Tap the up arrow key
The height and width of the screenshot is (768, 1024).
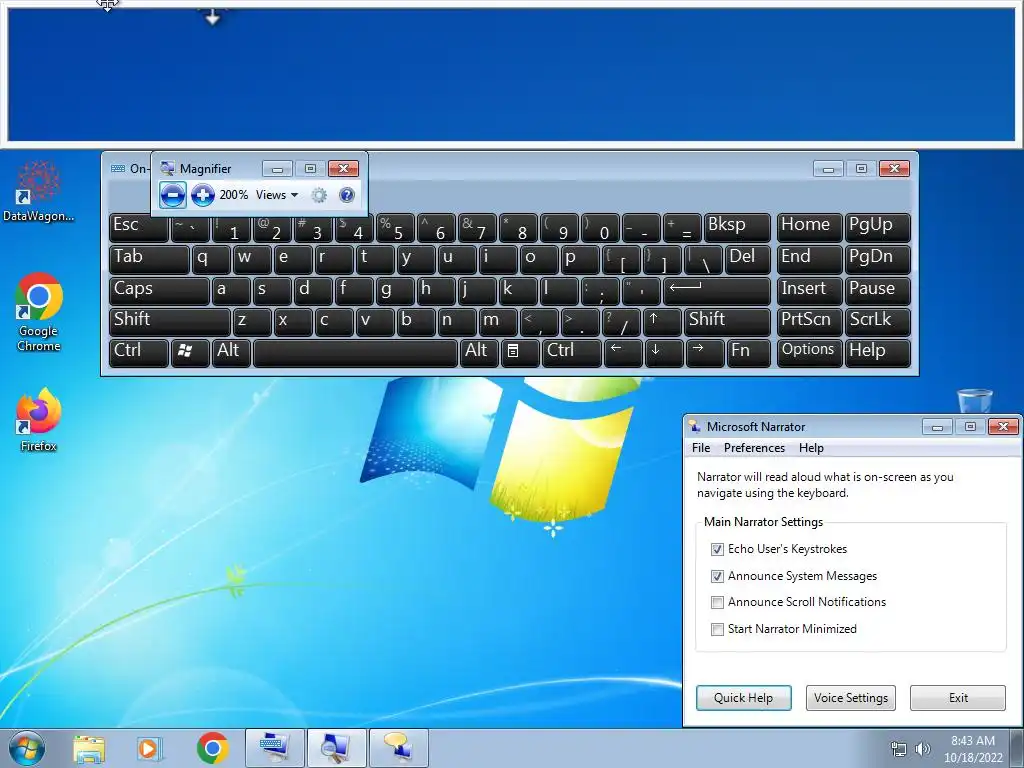(662, 322)
